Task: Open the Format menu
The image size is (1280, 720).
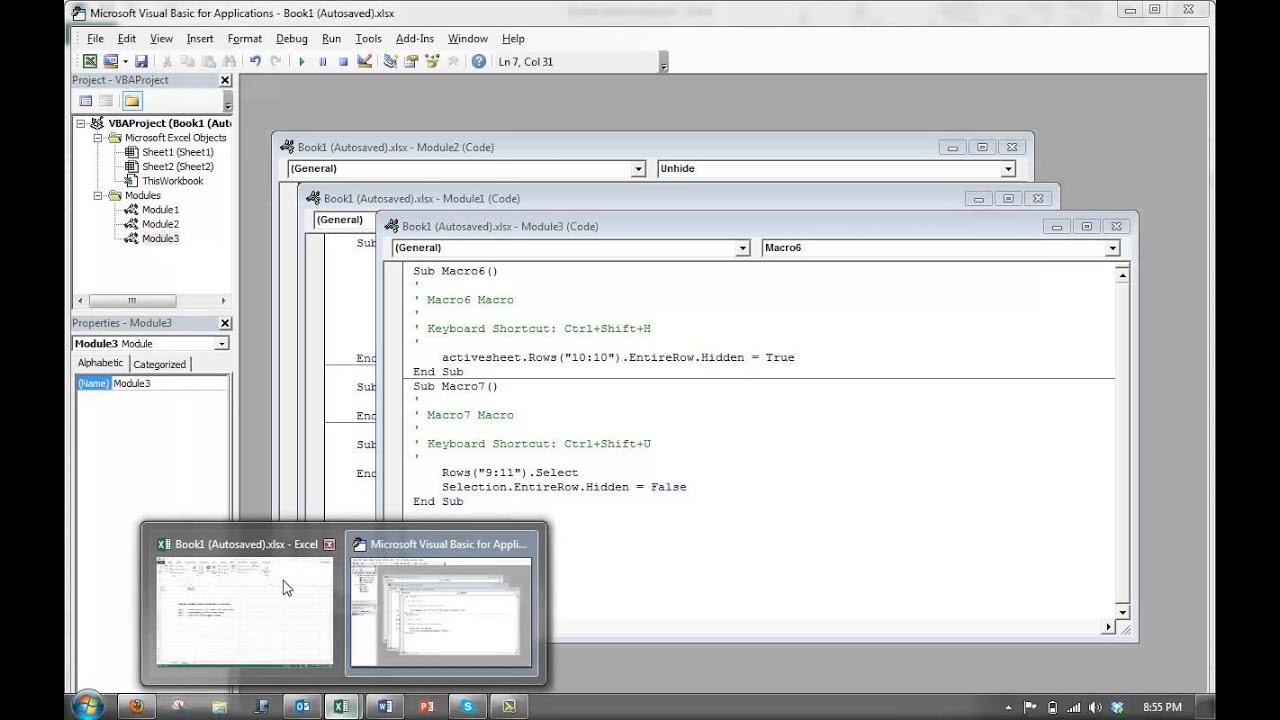Action: (245, 39)
